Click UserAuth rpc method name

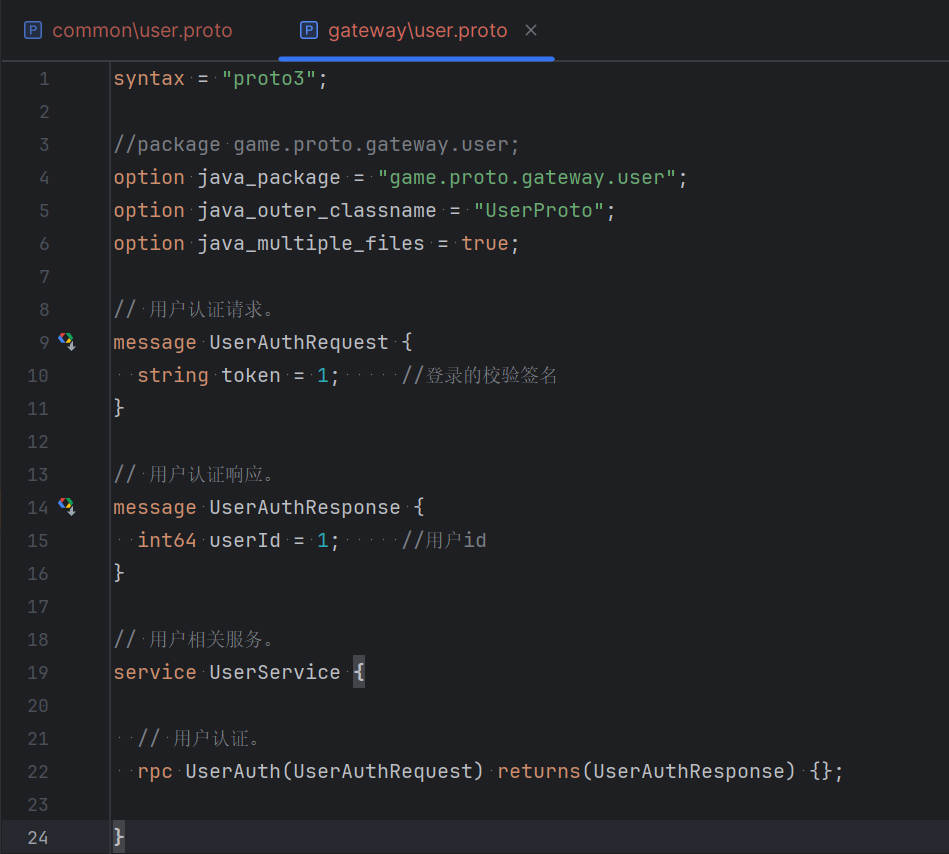click(233, 772)
